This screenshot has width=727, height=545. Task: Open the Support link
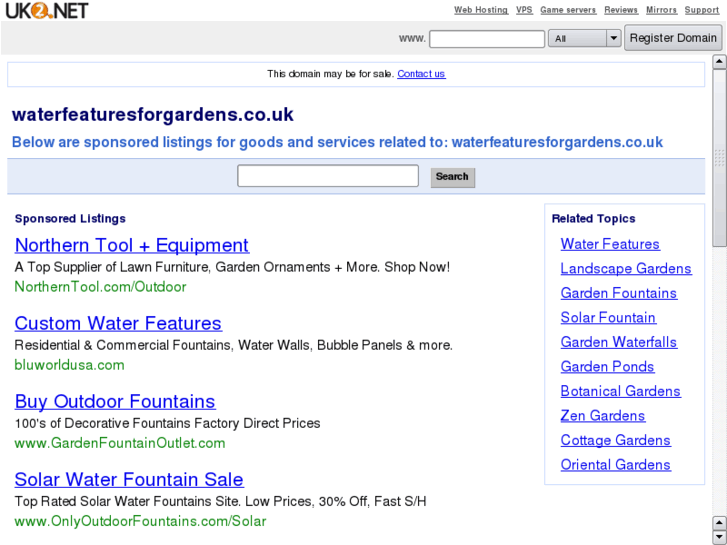pos(701,10)
